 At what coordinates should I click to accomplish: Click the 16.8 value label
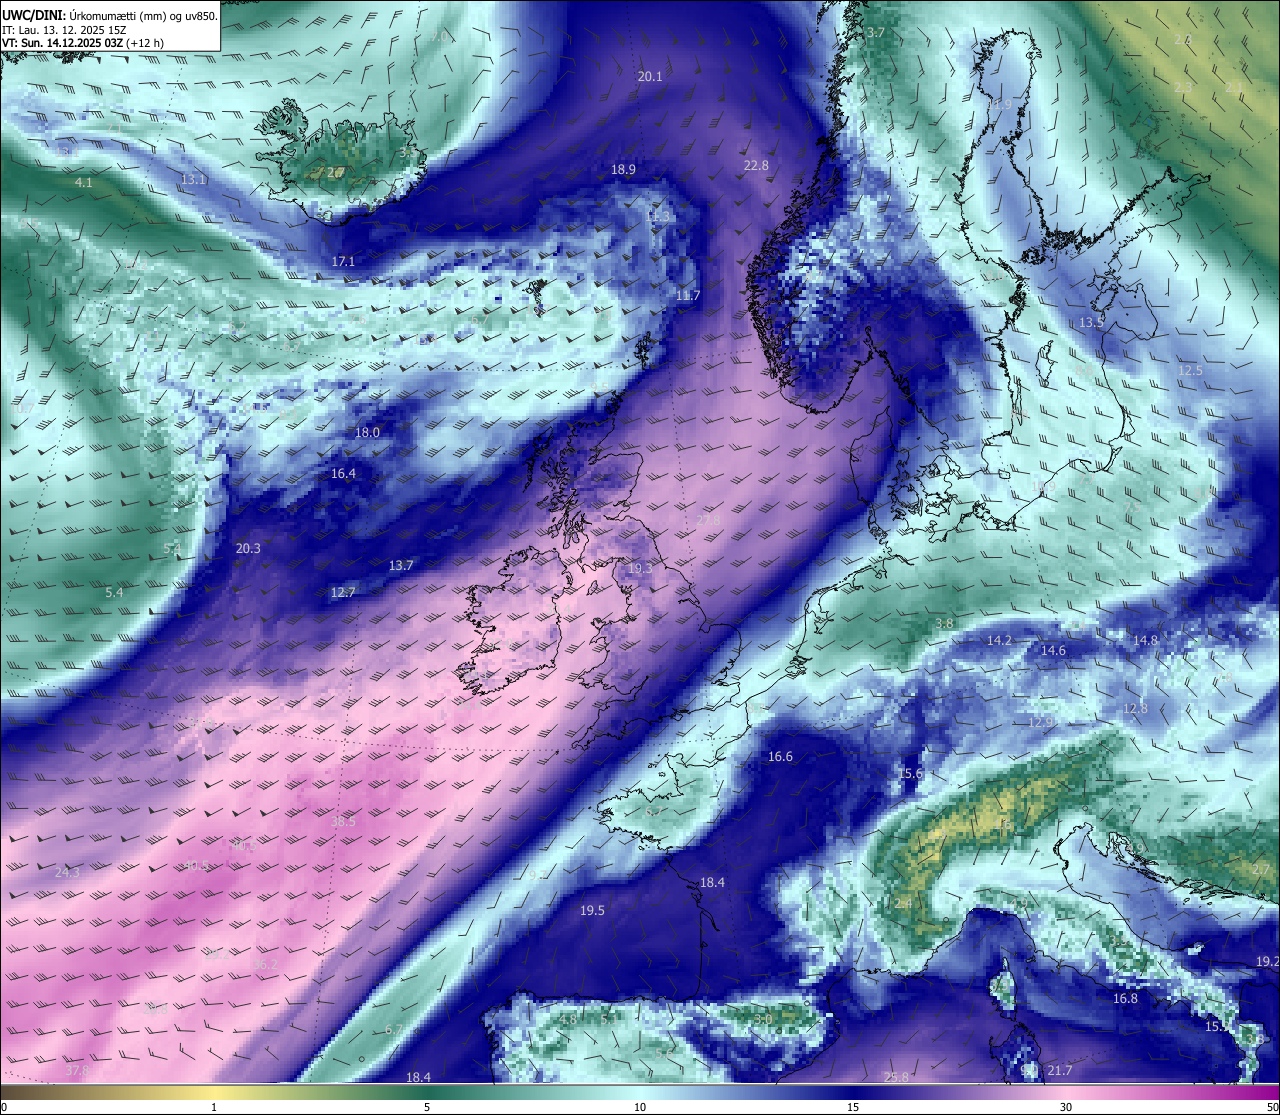pos(1125,999)
